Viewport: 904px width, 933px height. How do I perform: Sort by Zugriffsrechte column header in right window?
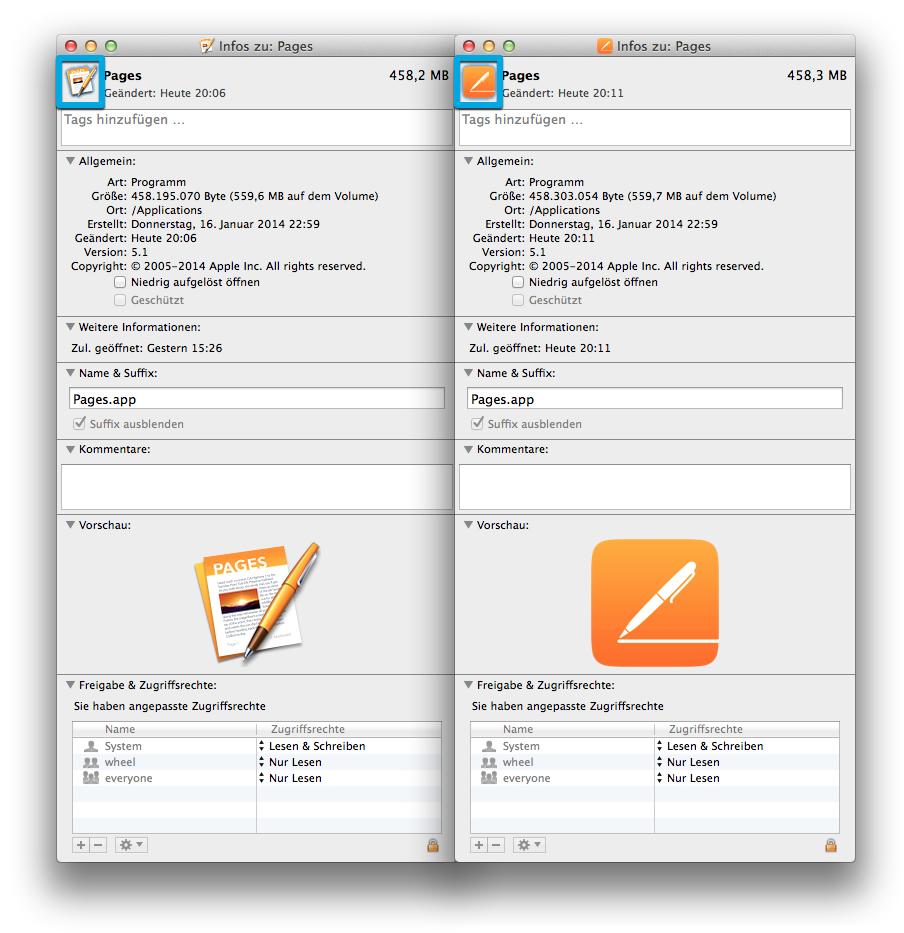pyautogui.click(x=747, y=730)
